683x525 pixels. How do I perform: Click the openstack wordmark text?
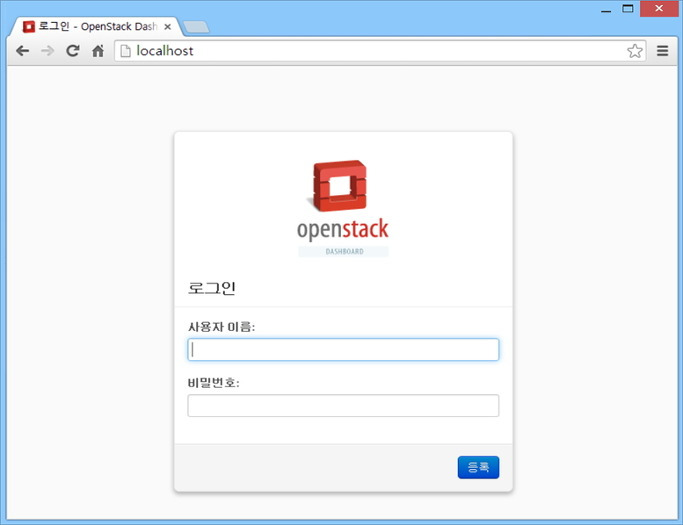343,229
